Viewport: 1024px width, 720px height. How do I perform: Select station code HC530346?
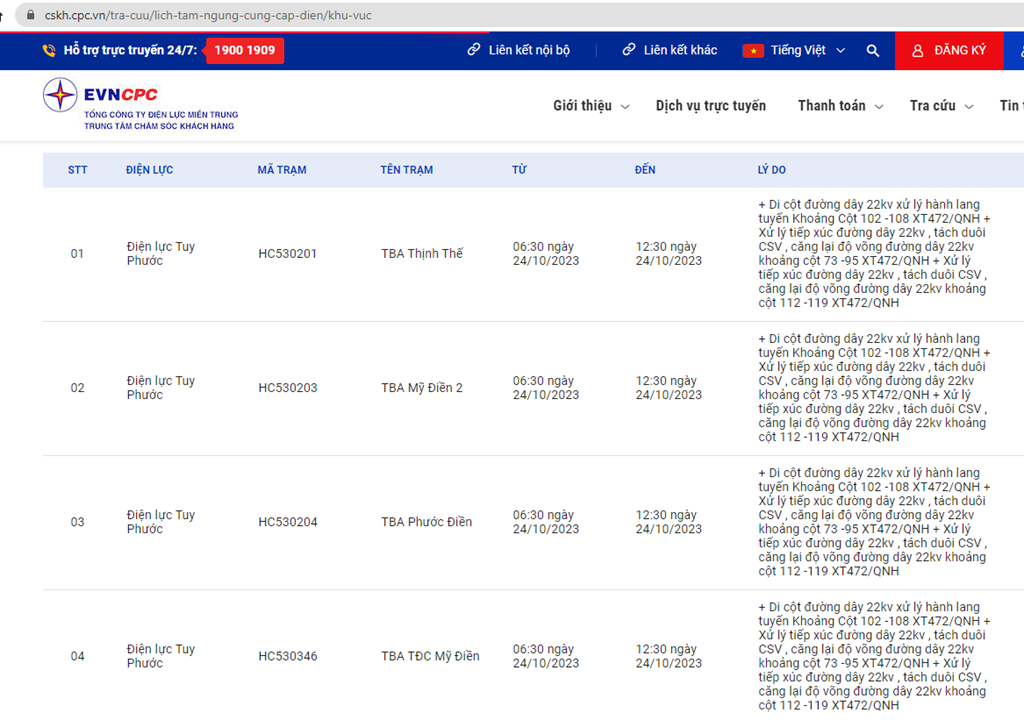click(287, 656)
